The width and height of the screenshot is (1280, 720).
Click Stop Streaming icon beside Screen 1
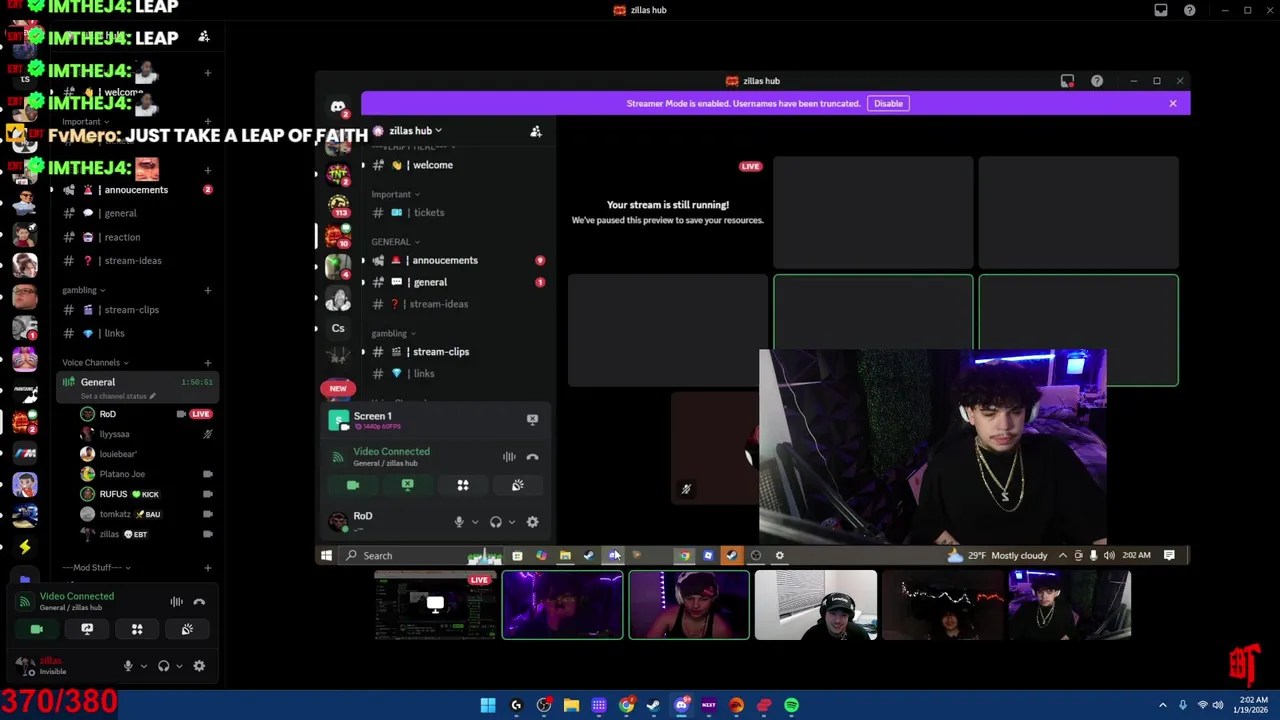tap(532, 420)
